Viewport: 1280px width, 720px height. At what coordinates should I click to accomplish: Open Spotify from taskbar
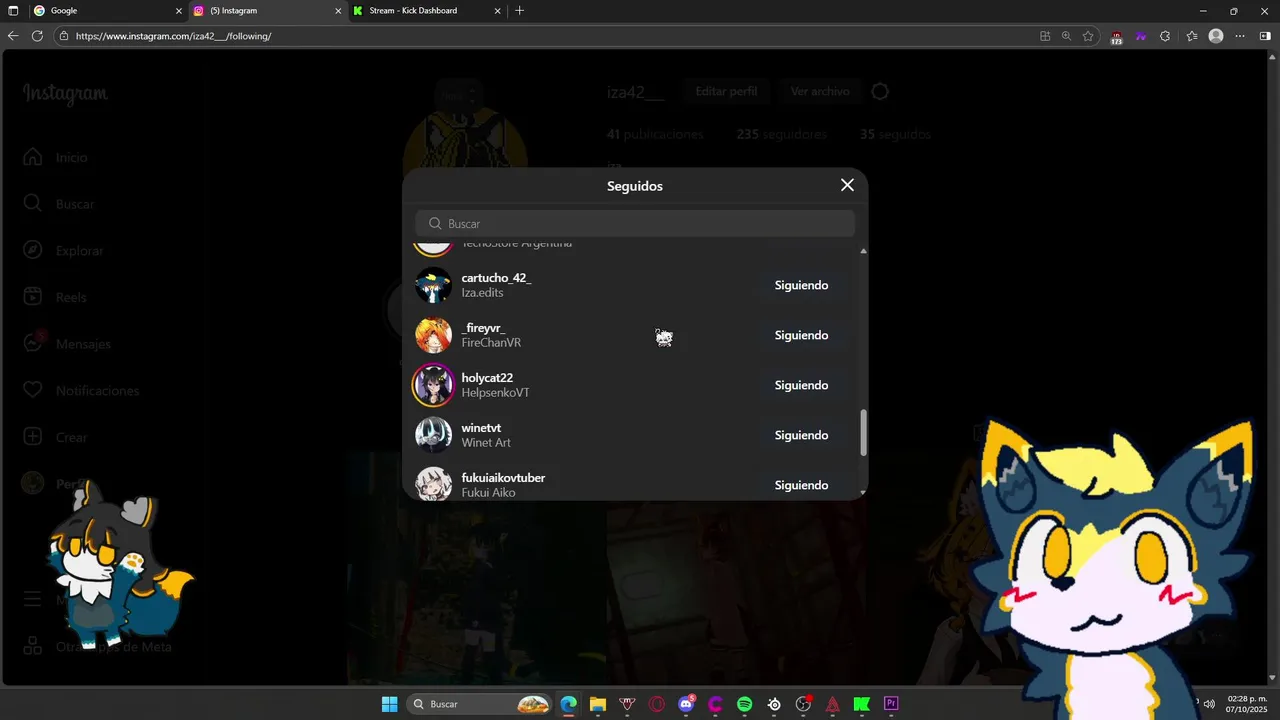(x=745, y=704)
